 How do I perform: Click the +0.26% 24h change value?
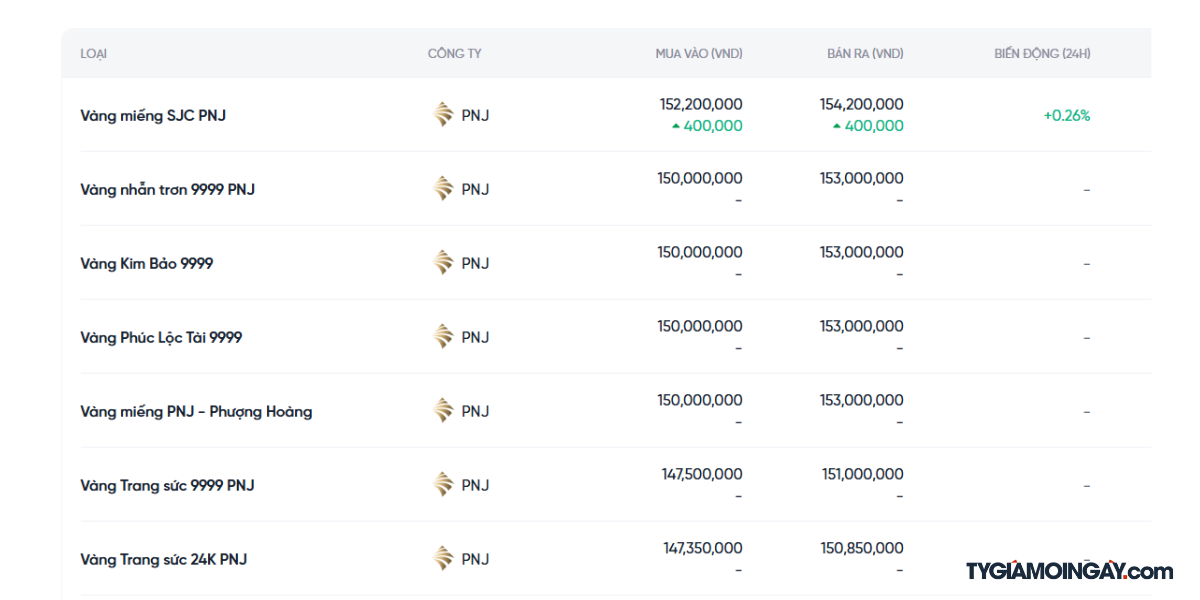click(x=1066, y=116)
